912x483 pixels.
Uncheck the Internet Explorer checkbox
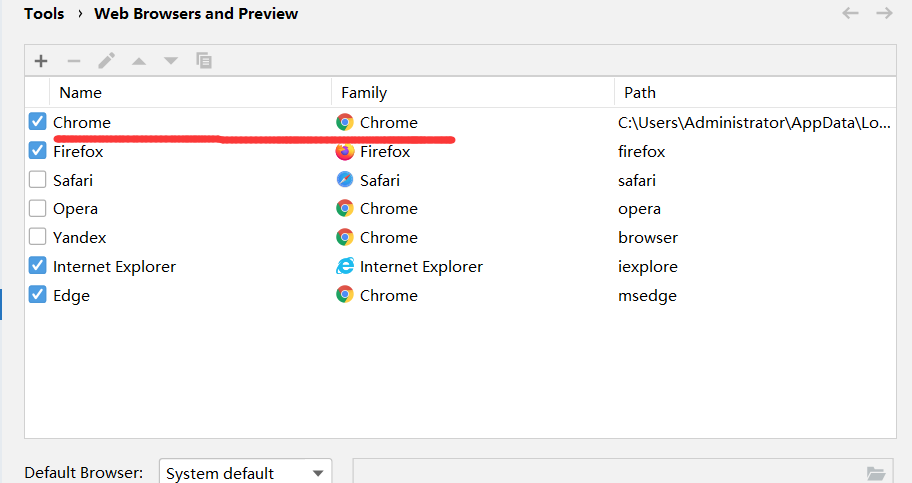point(38,266)
